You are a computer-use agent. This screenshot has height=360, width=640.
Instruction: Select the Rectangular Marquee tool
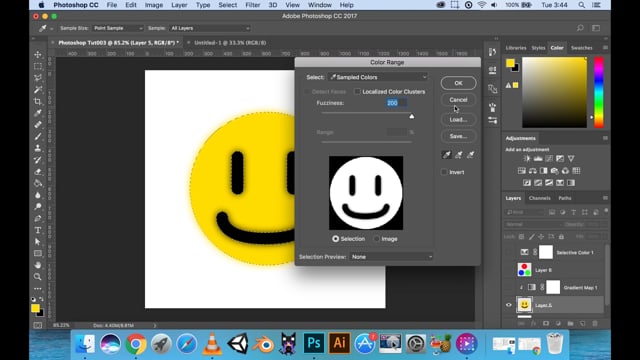point(38,66)
